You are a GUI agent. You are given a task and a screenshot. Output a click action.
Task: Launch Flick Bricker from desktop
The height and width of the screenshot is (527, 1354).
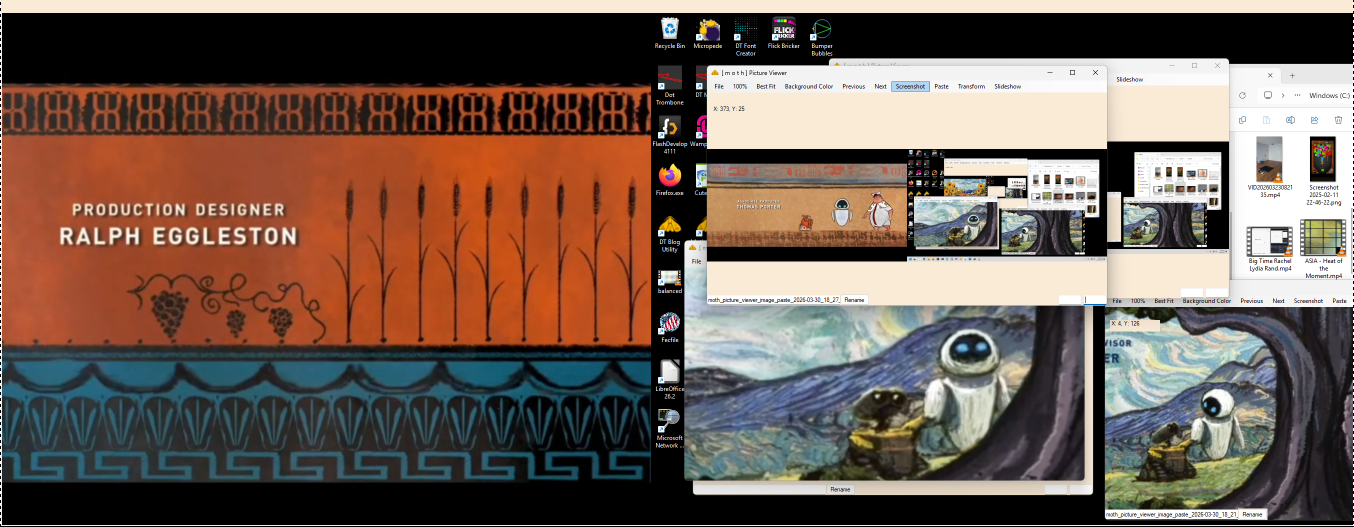(783, 29)
